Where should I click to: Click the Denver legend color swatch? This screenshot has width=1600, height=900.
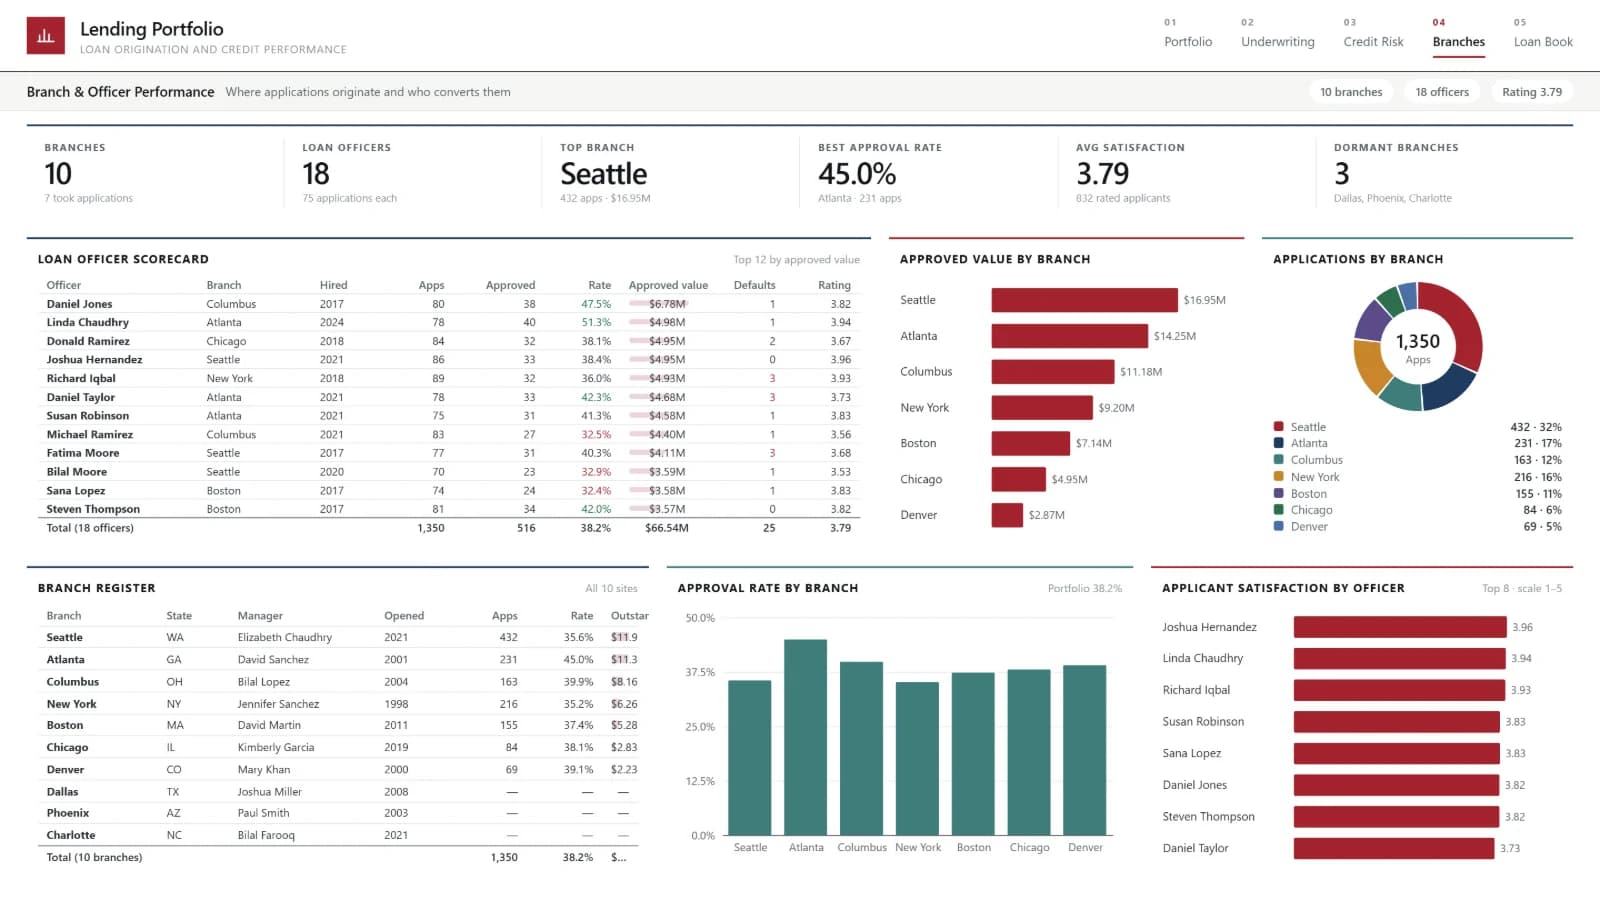point(1279,526)
